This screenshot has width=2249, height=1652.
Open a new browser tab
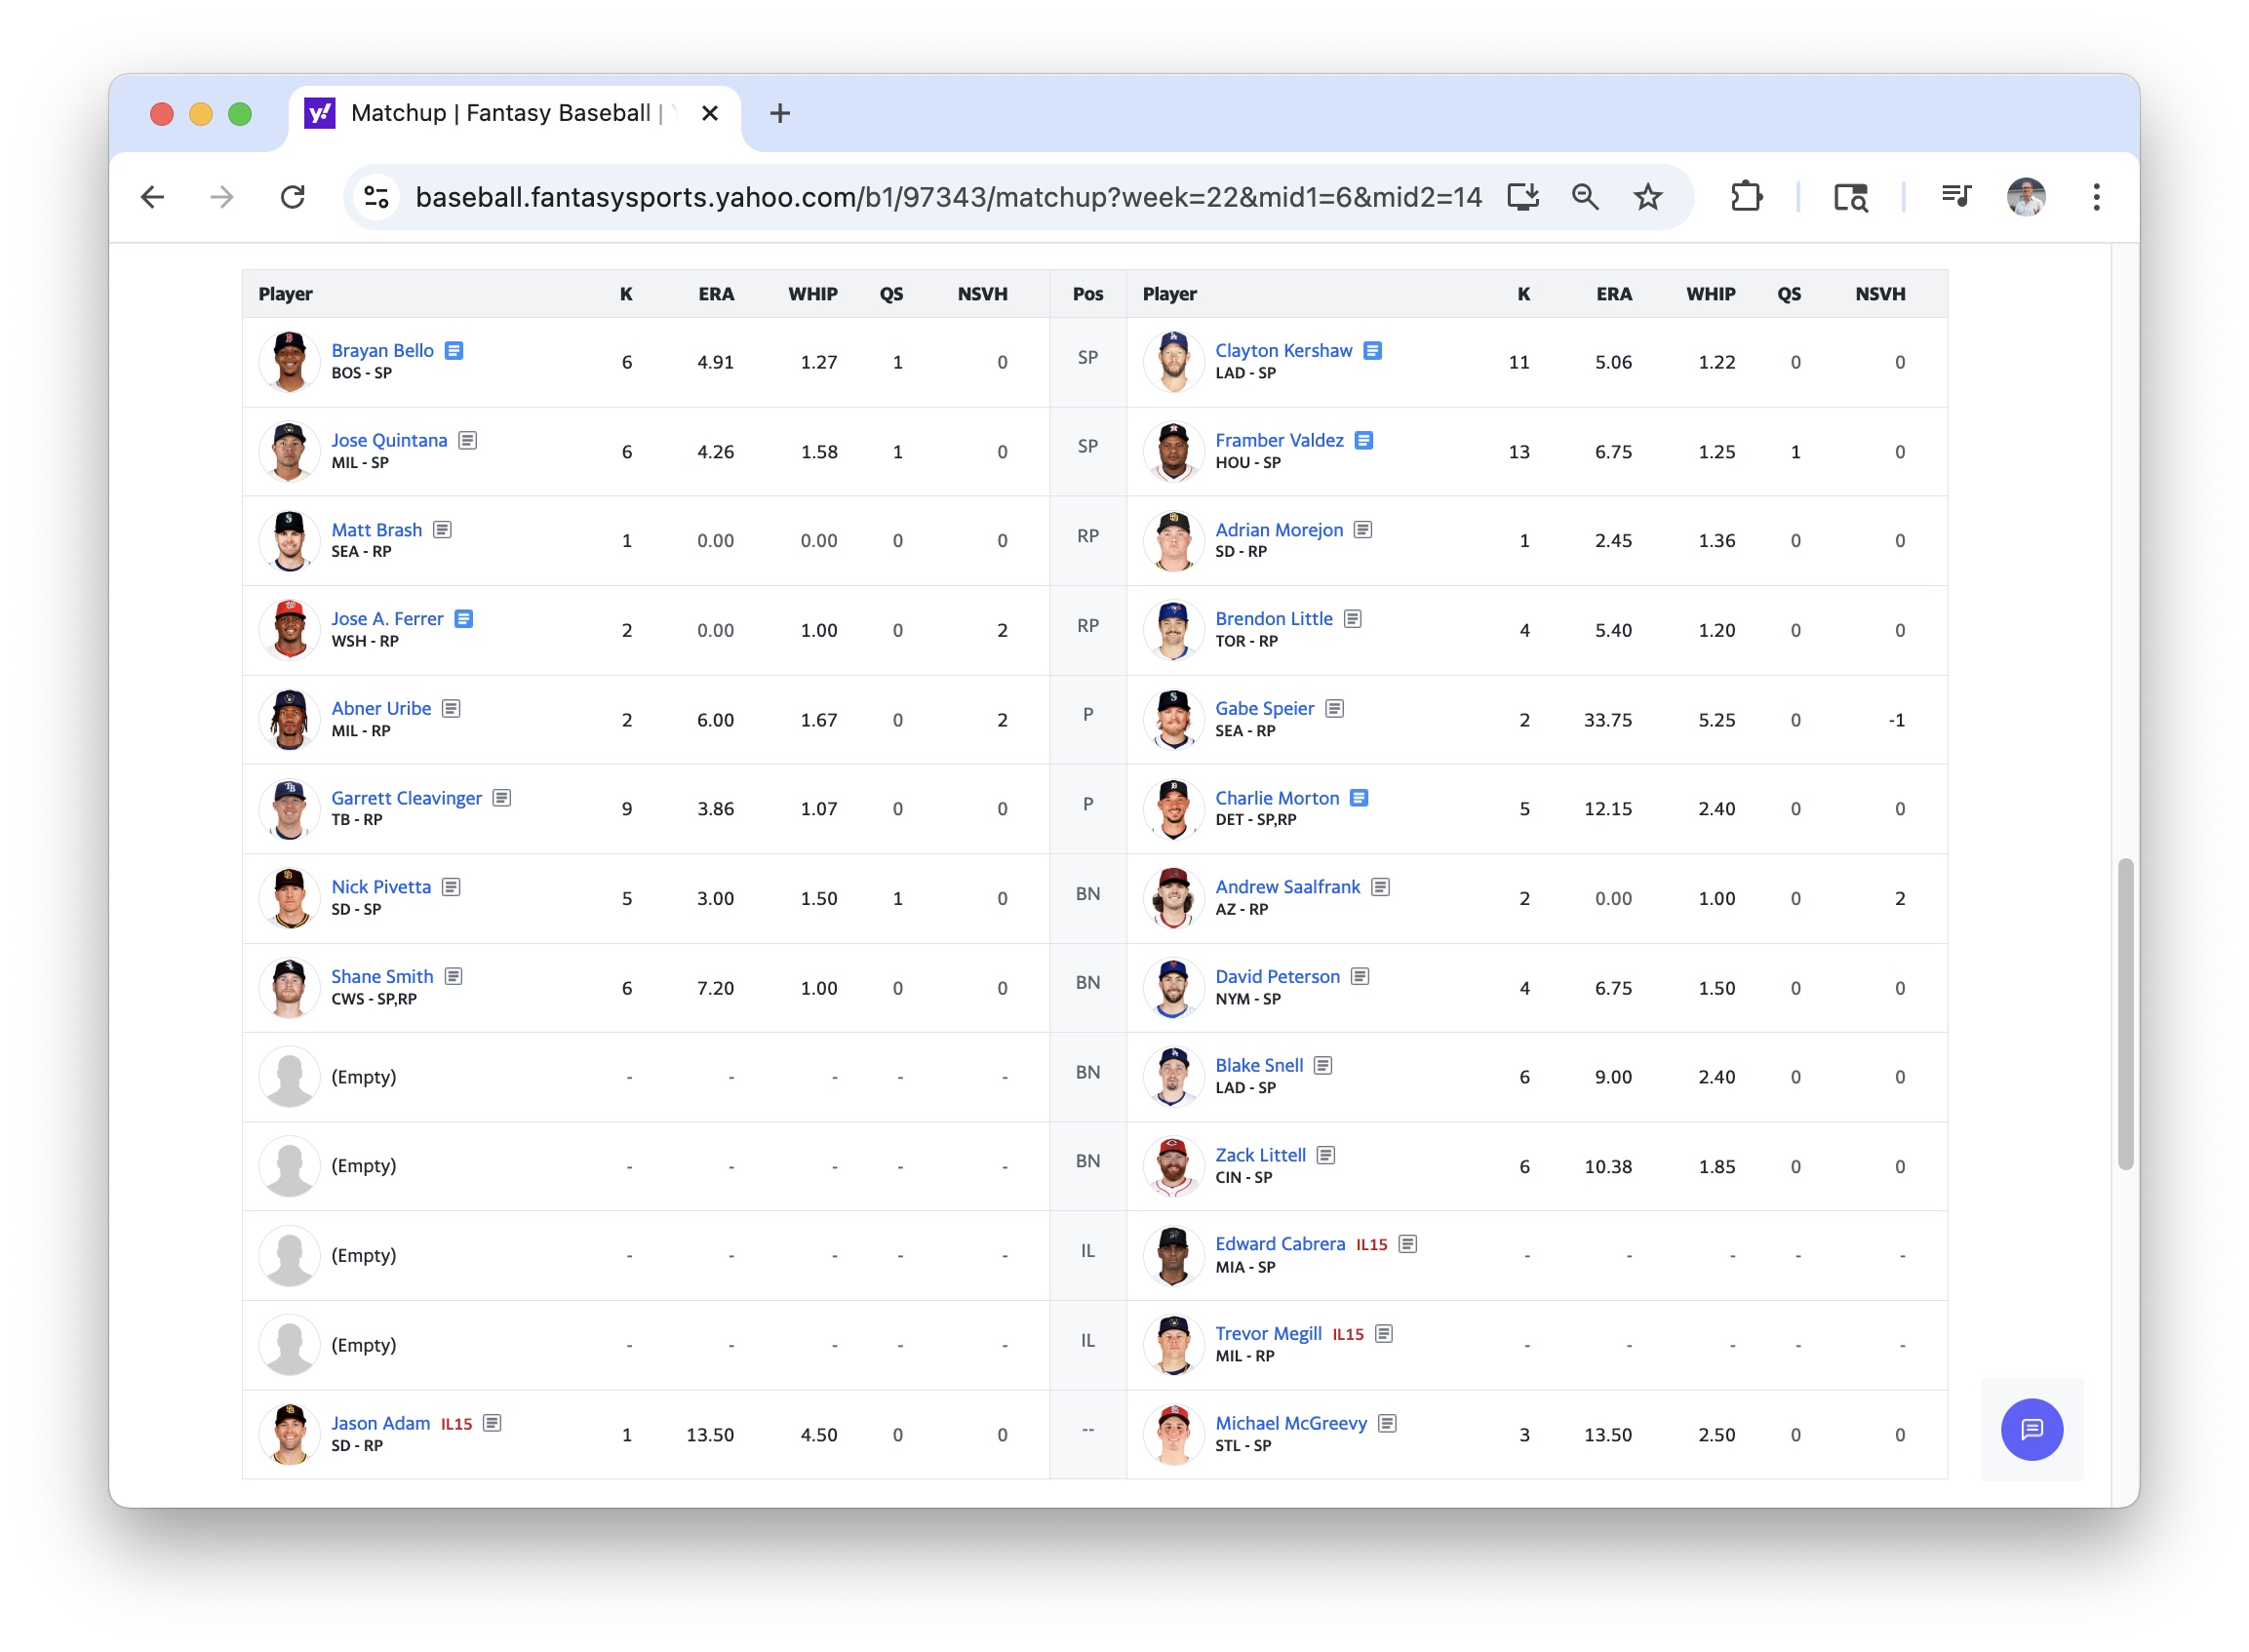tap(780, 114)
